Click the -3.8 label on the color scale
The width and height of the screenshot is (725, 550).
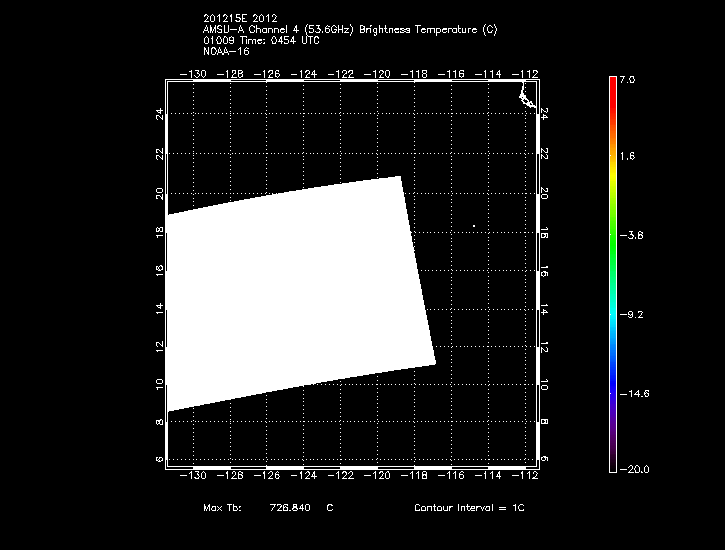[x=633, y=235]
